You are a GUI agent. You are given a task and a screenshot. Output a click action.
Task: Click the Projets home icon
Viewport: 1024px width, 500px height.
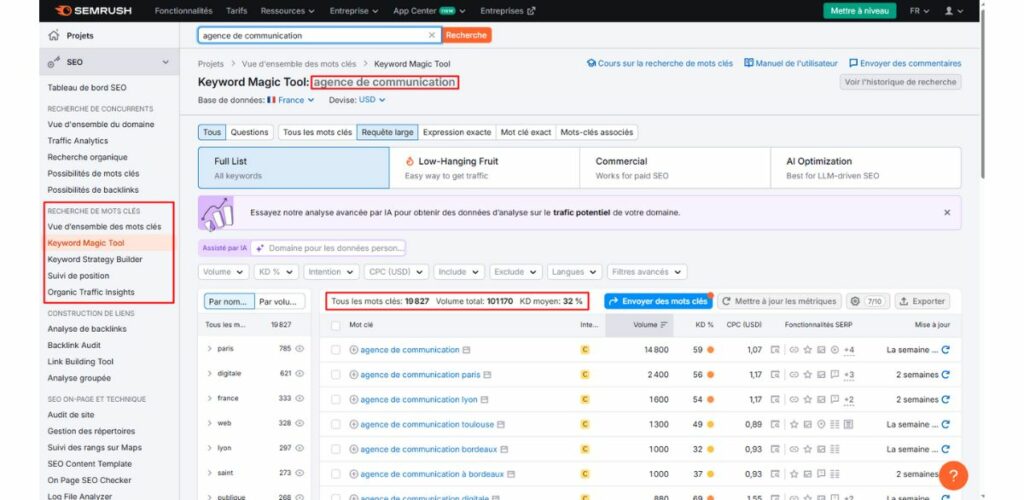click(54, 35)
